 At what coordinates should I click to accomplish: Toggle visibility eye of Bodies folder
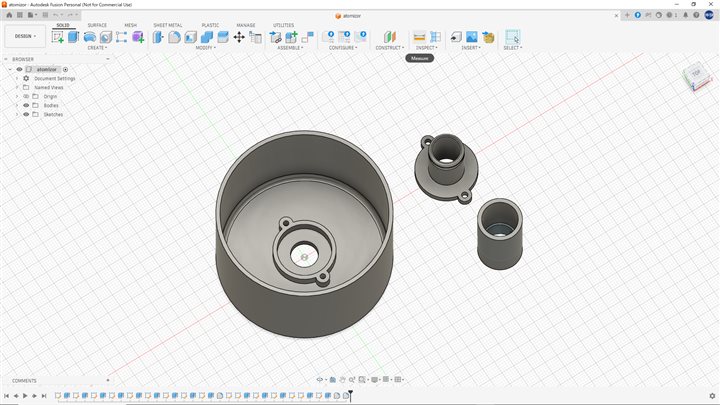26,105
